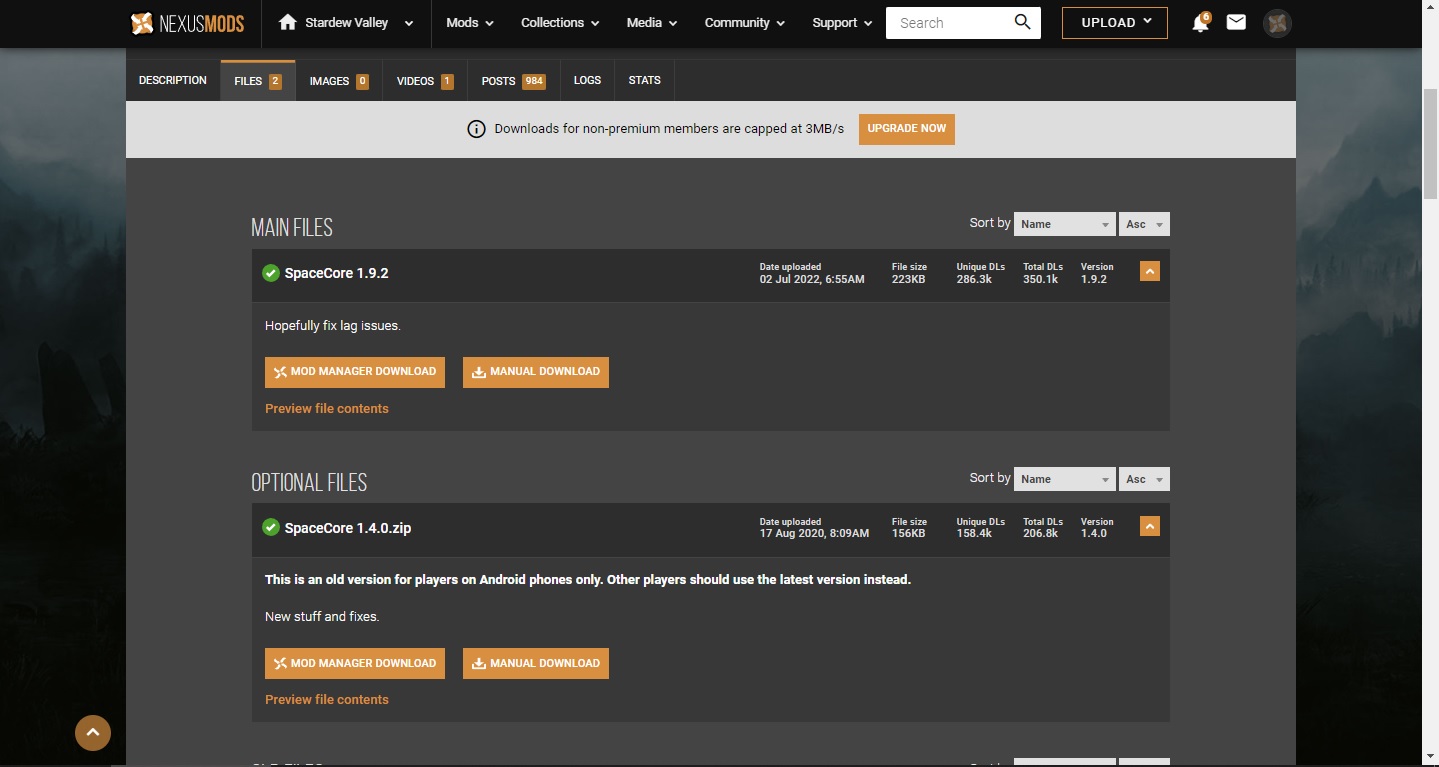Open Optional Files sort-by Name dropdown
The image size is (1439, 767).
[1064, 479]
